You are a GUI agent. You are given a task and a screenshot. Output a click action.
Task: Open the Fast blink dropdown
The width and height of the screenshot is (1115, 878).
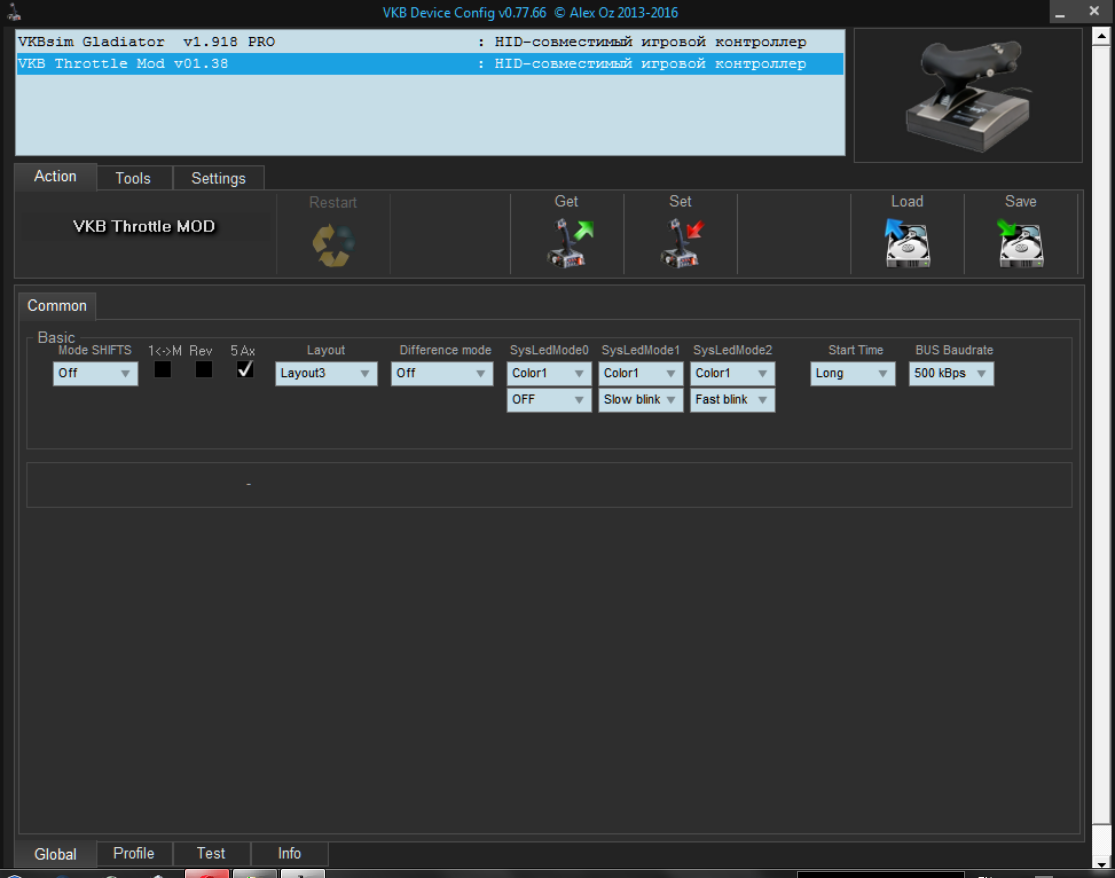click(732, 400)
